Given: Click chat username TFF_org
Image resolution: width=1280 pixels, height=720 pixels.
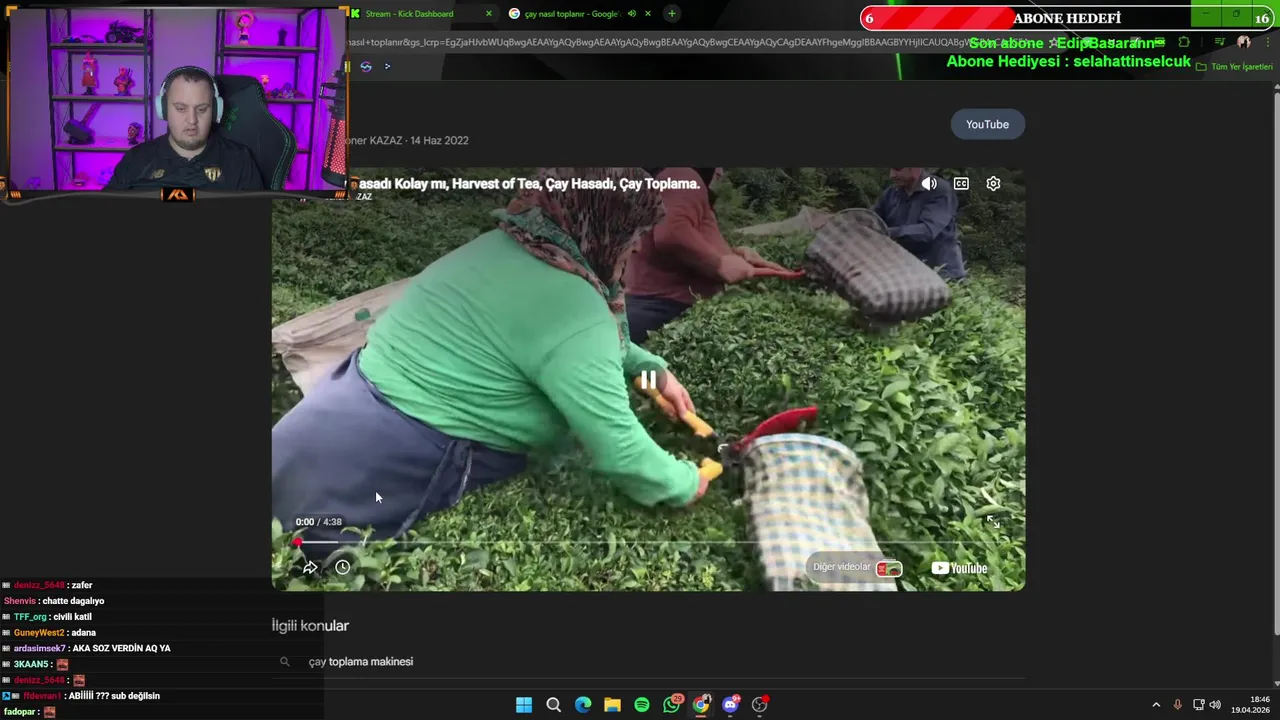Looking at the screenshot, I should point(30,617).
